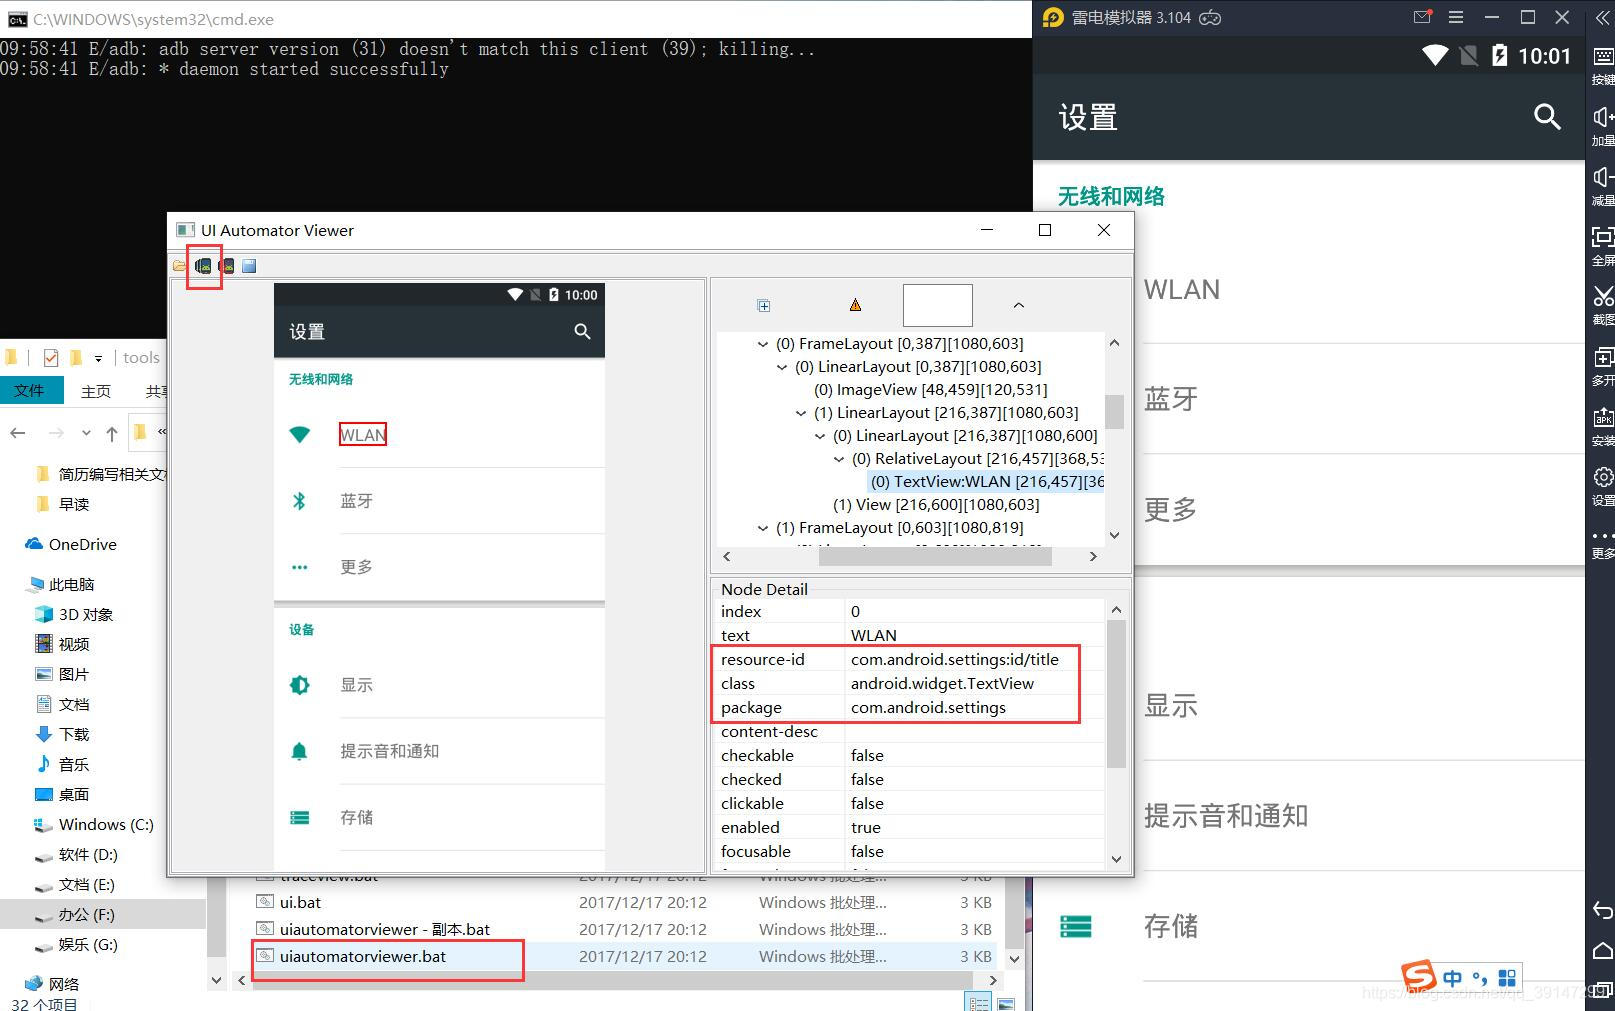Click resource-id value com.android.settings:id/title
This screenshot has width=1615, height=1011.
(x=954, y=659)
